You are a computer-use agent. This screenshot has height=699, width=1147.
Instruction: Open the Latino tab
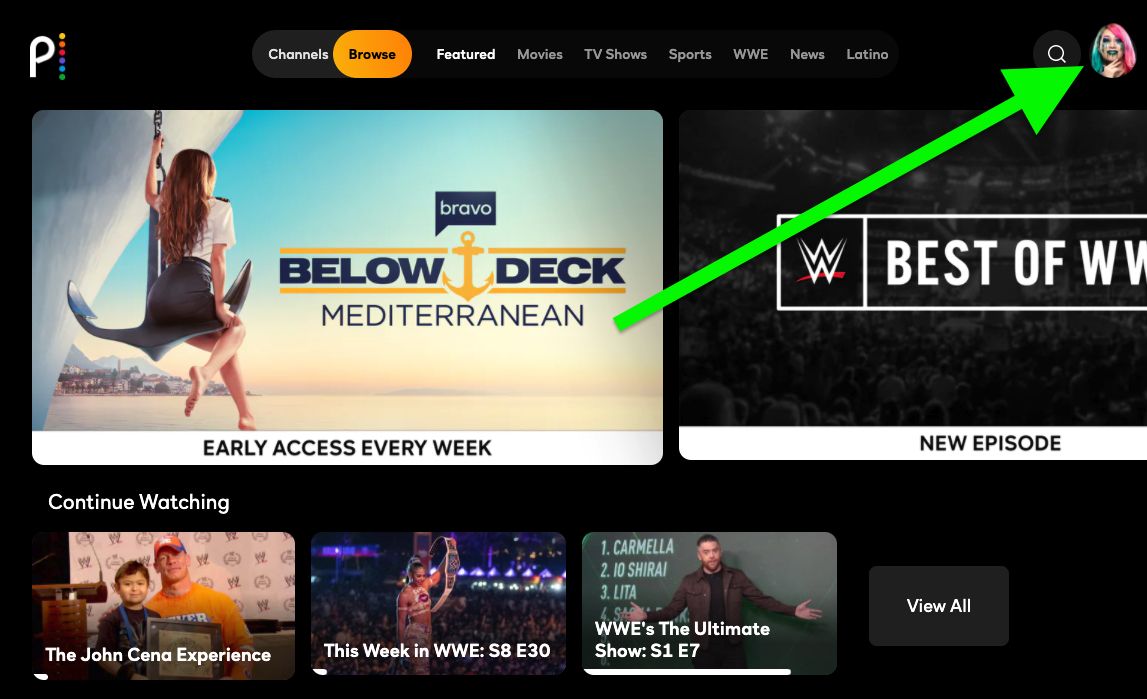click(867, 54)
